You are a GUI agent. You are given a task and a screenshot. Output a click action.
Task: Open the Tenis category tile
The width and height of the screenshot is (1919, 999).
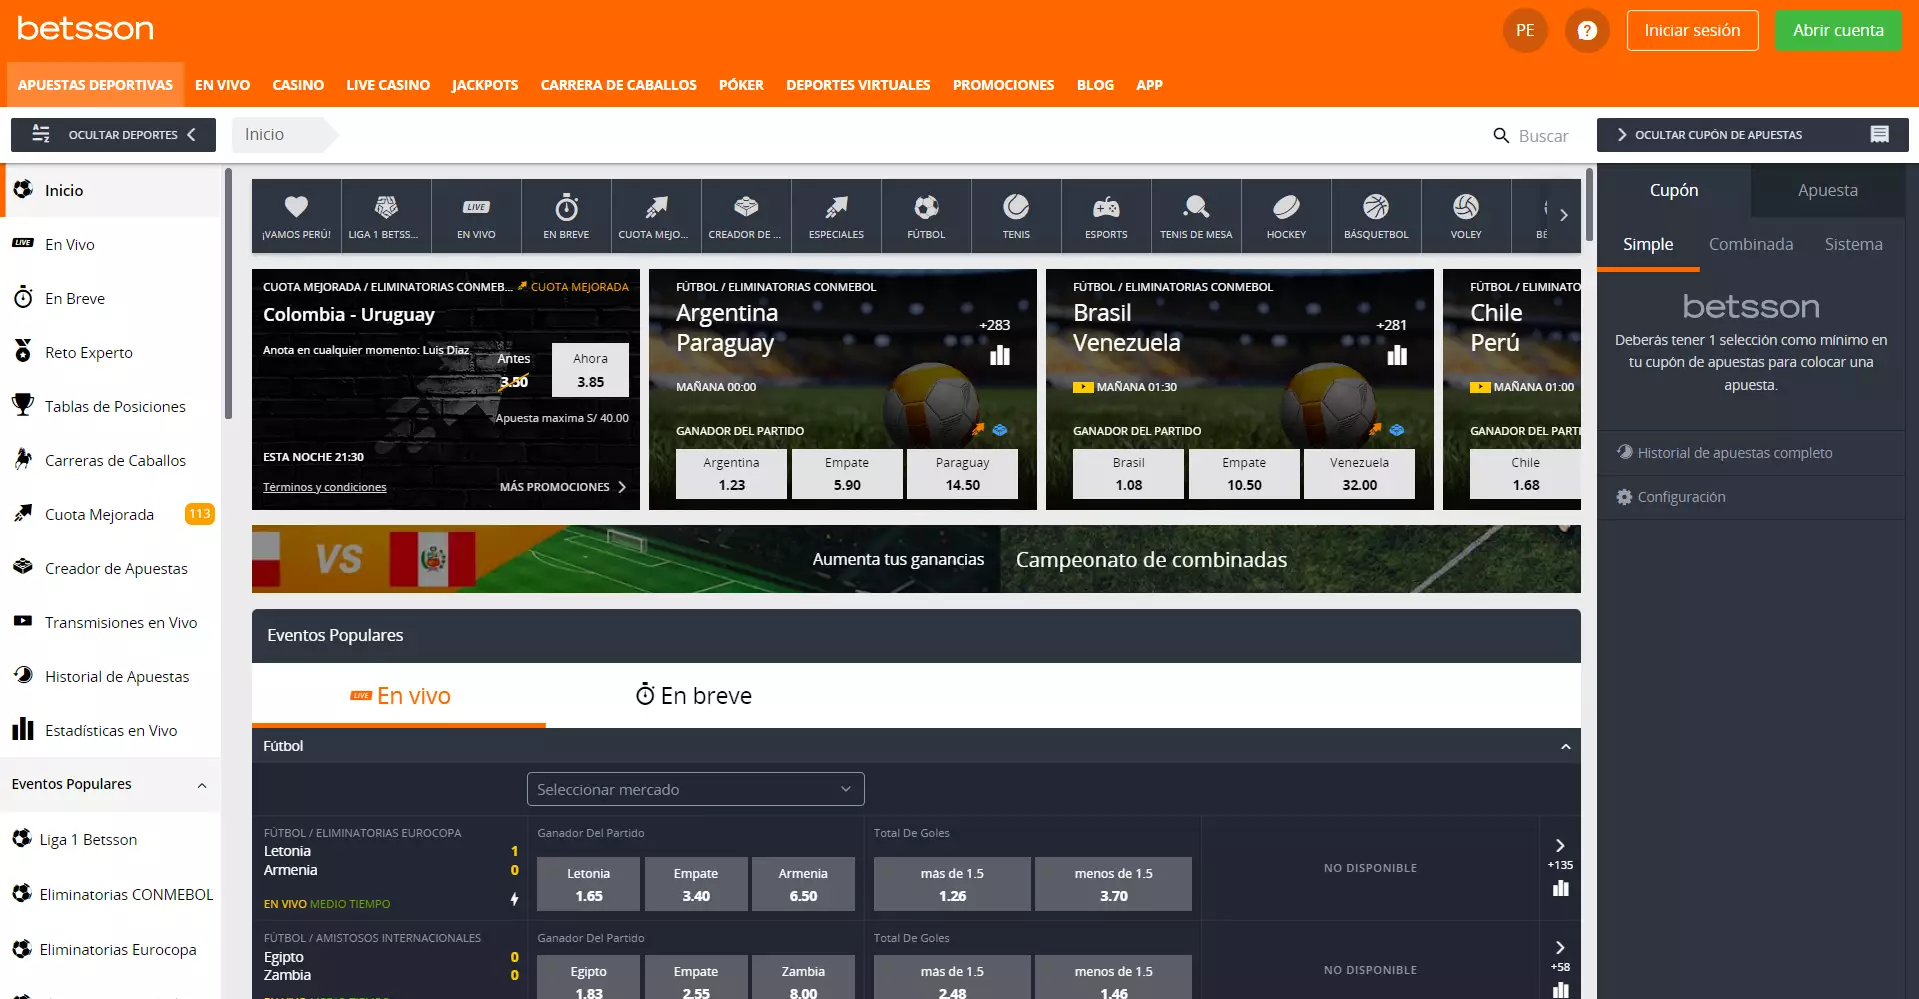click(1016, 215)
